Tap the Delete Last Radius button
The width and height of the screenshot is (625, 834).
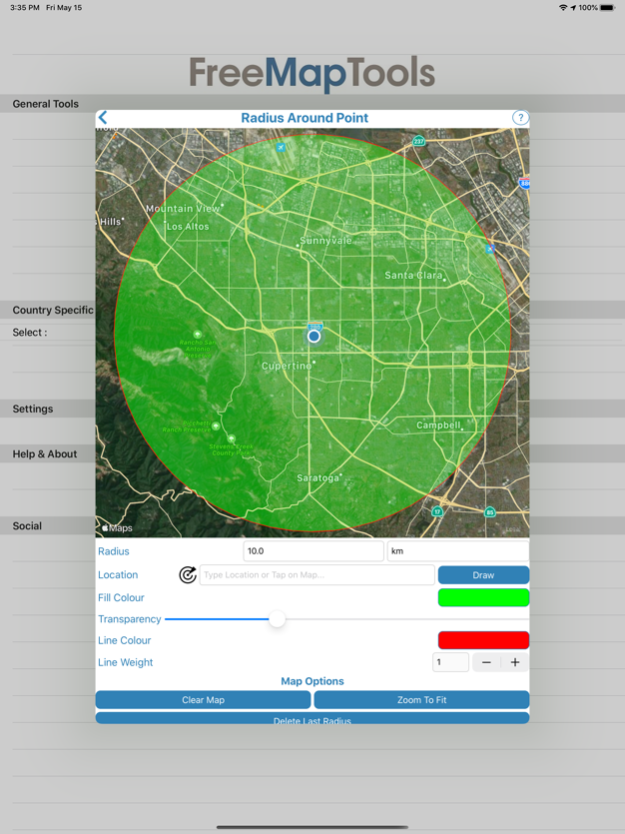pos(312,718)
